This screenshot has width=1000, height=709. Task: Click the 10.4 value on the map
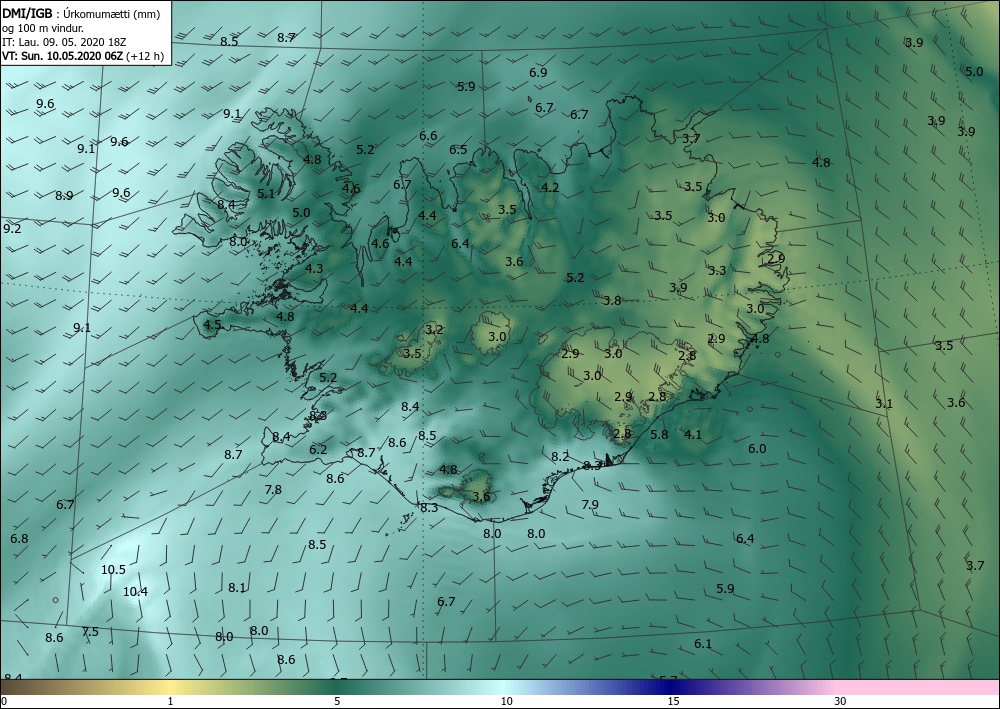click(135, 592)
